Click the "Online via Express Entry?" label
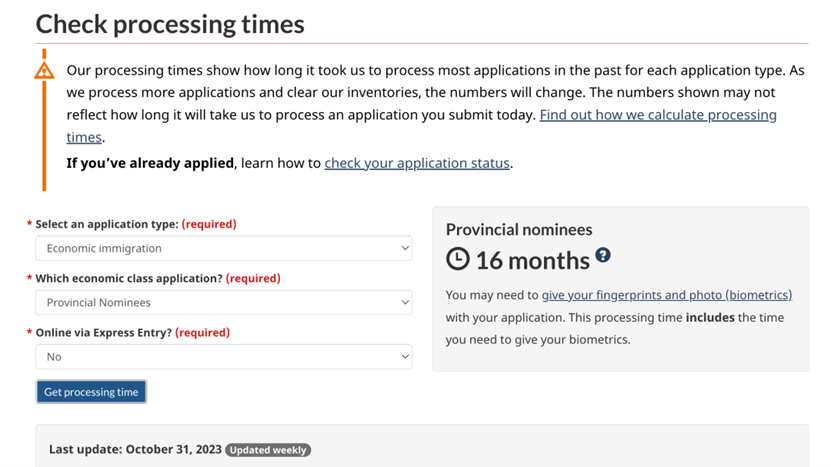The height and width of the screenshot is (467, 831). click(104, 332)
